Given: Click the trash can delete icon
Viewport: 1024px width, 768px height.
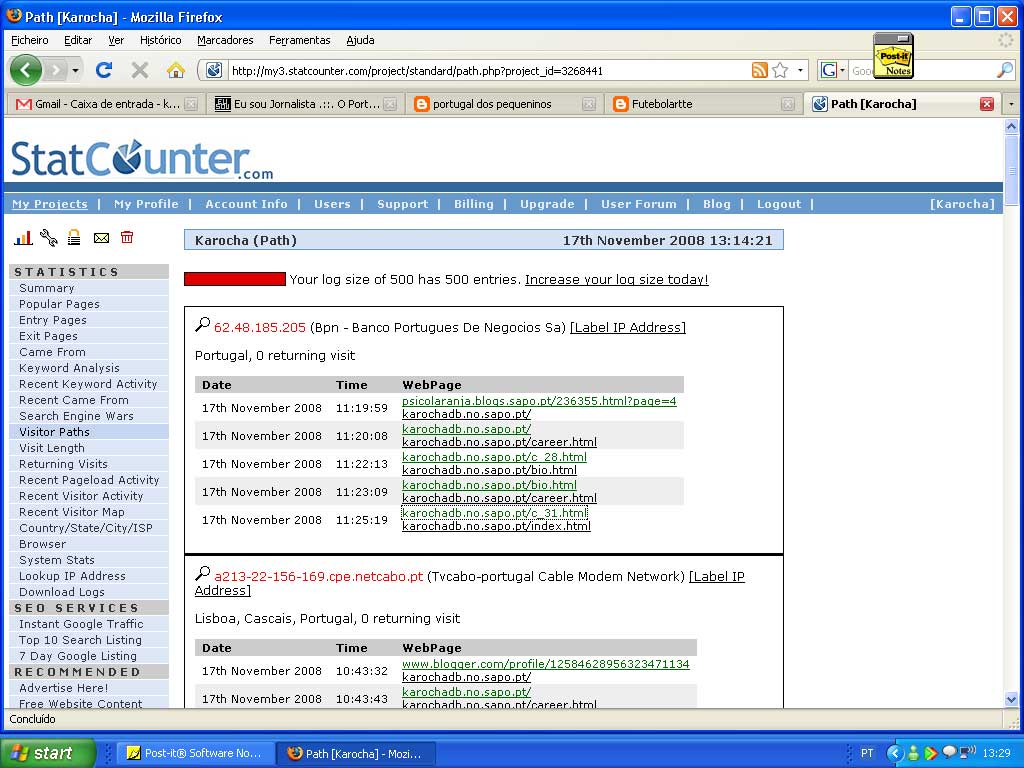Looking at the screenshot, I should 127,237.
